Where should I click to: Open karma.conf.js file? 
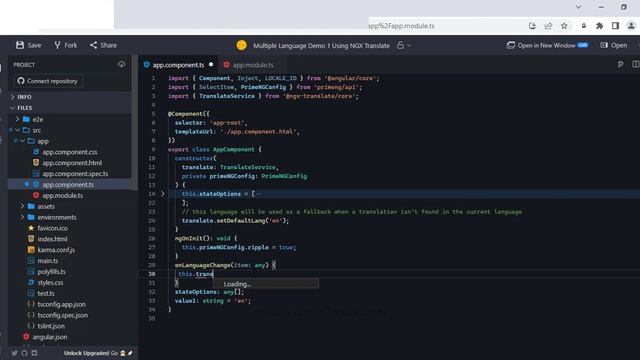click(x=56, y=250)
